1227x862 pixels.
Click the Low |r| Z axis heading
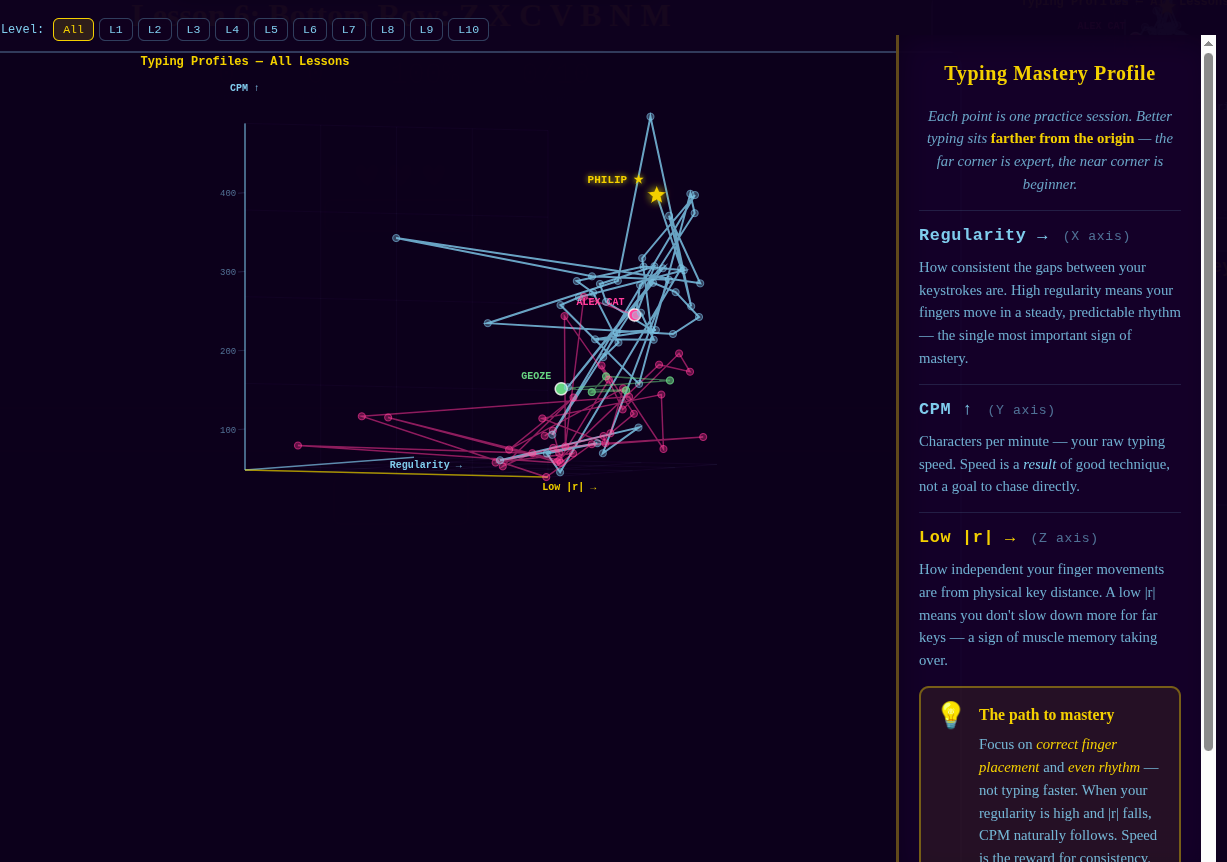pyautogui.click(x=1008, y=537)
